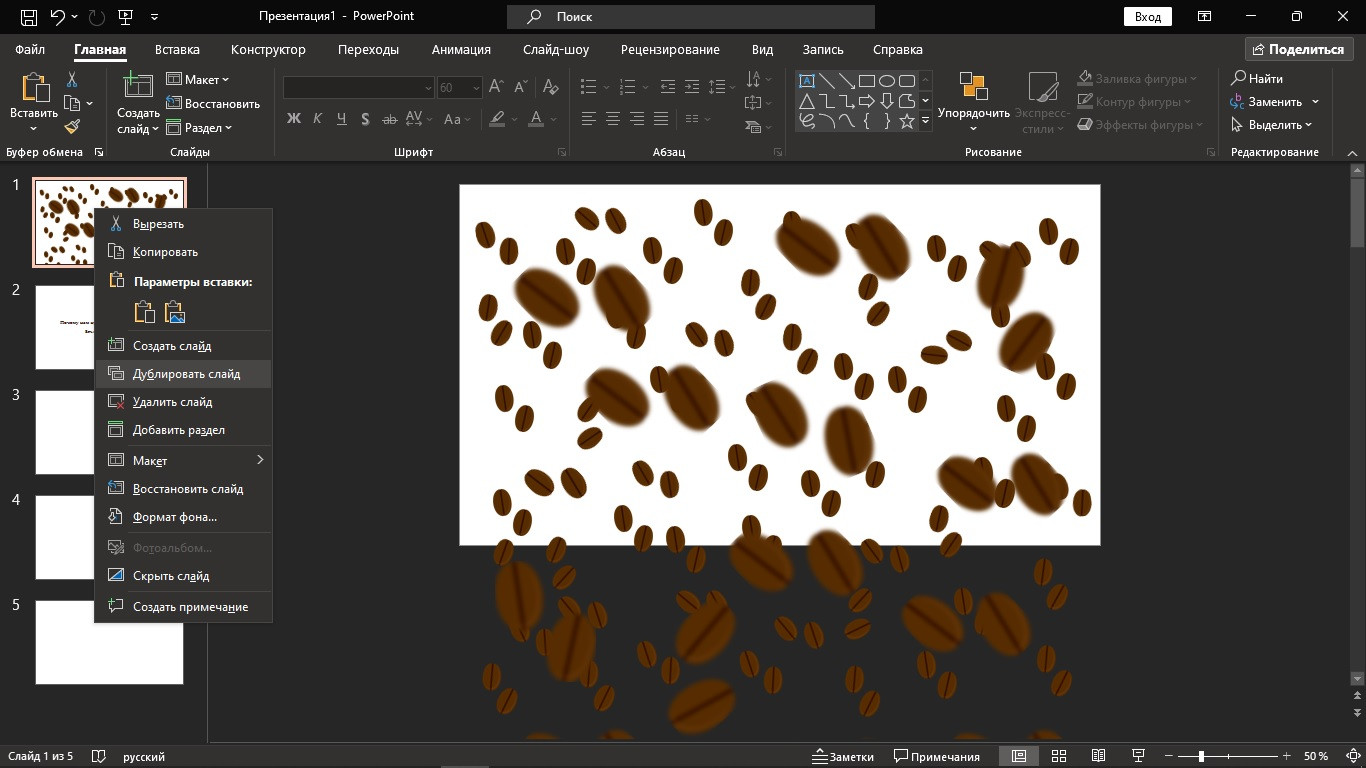Click the Поделиться button

[x=1297, y=49]
